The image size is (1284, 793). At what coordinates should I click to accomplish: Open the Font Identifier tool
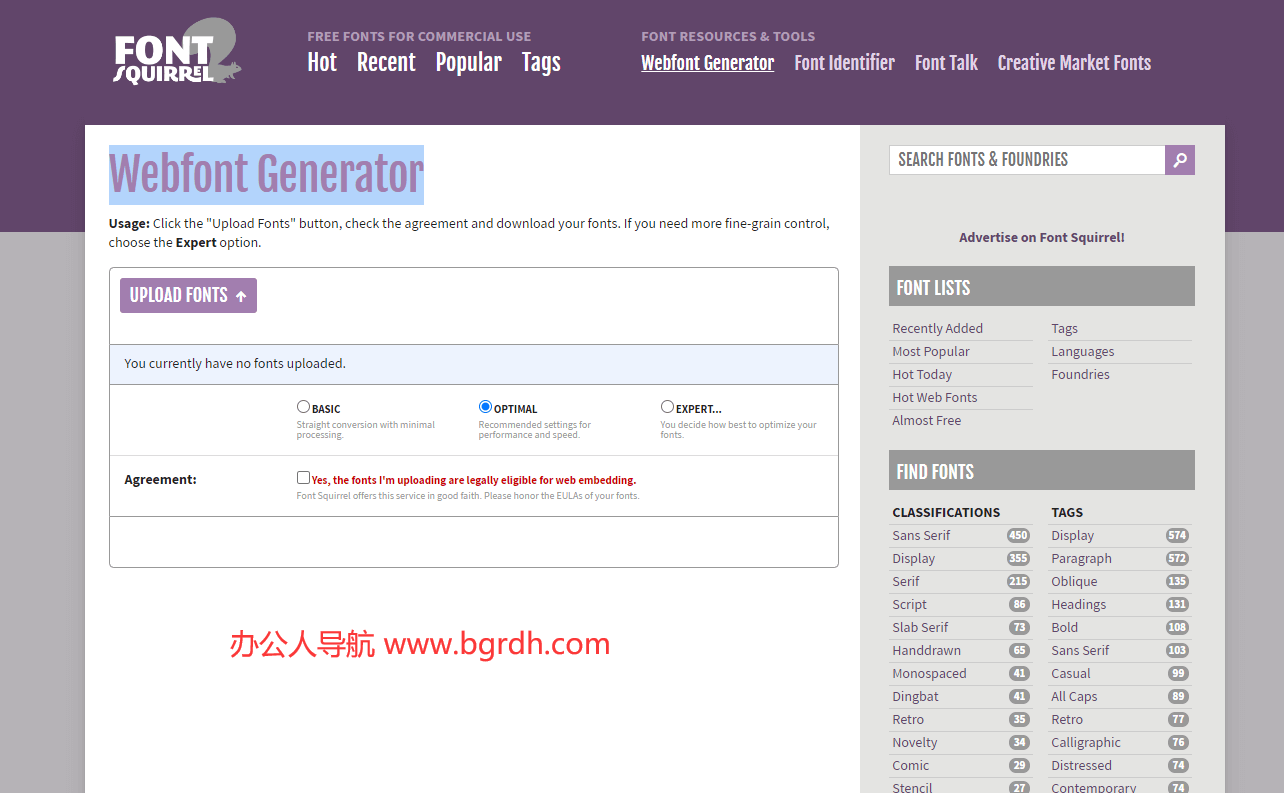[844, 62]
